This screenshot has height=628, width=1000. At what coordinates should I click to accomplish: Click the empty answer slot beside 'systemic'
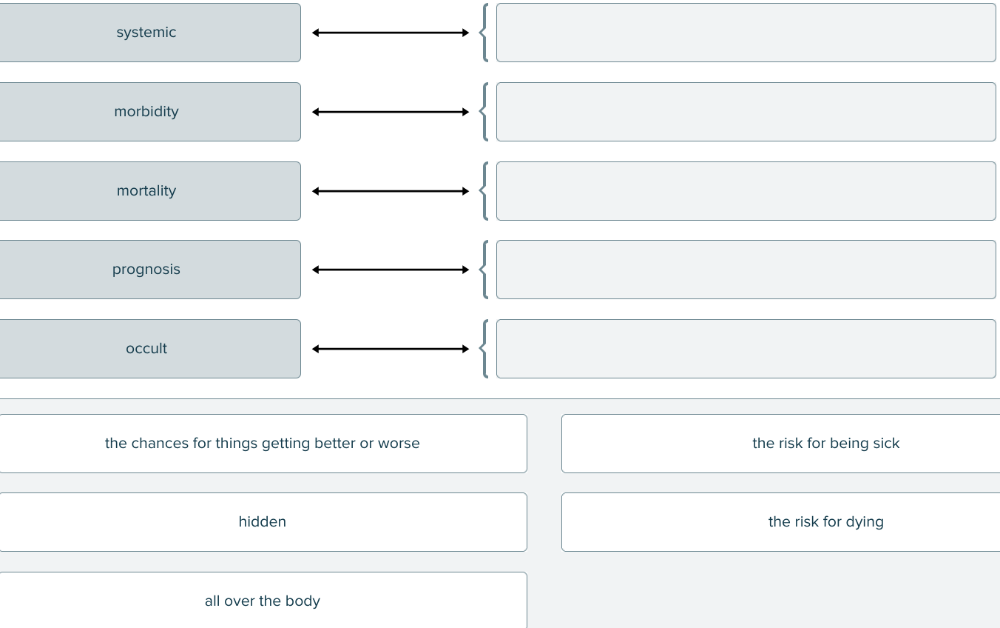click(x=745, y=33)
